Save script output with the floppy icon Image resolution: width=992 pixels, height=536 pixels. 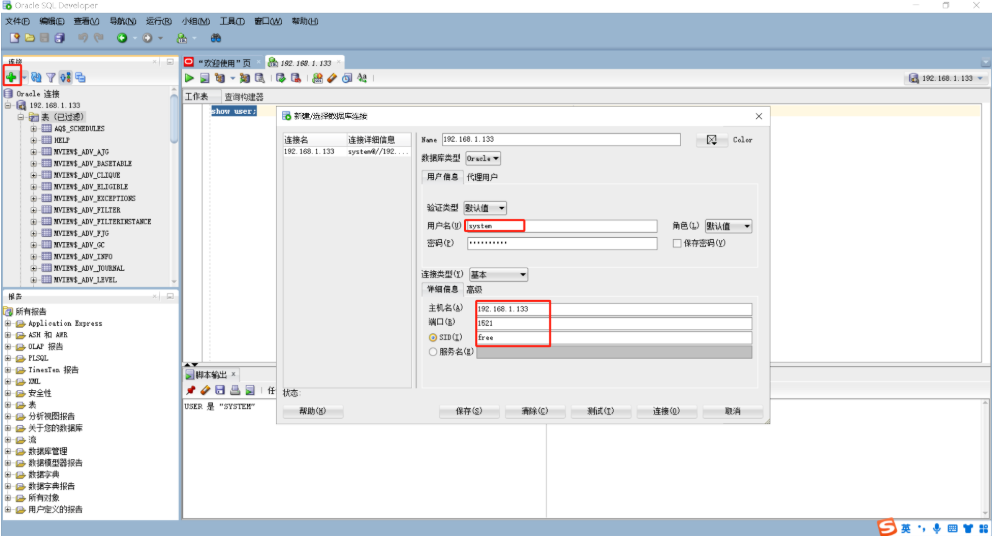click(x=220, y=390)
